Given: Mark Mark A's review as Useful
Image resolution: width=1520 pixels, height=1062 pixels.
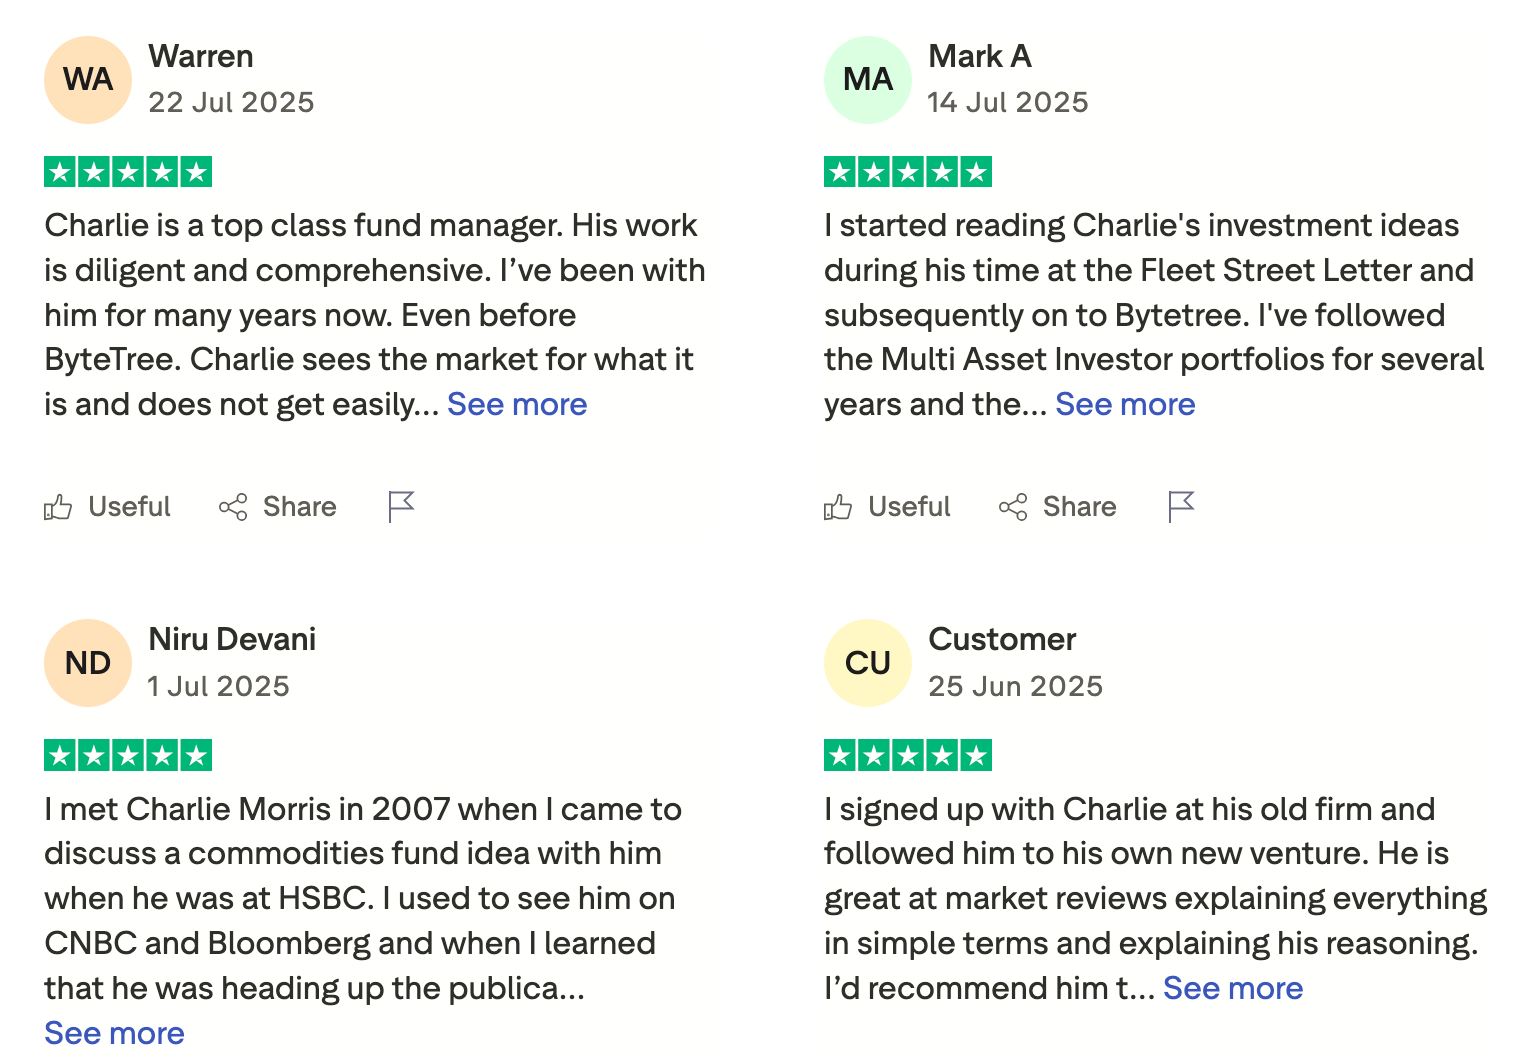Looking at the screenshot, I should click(x=887, y=507).
